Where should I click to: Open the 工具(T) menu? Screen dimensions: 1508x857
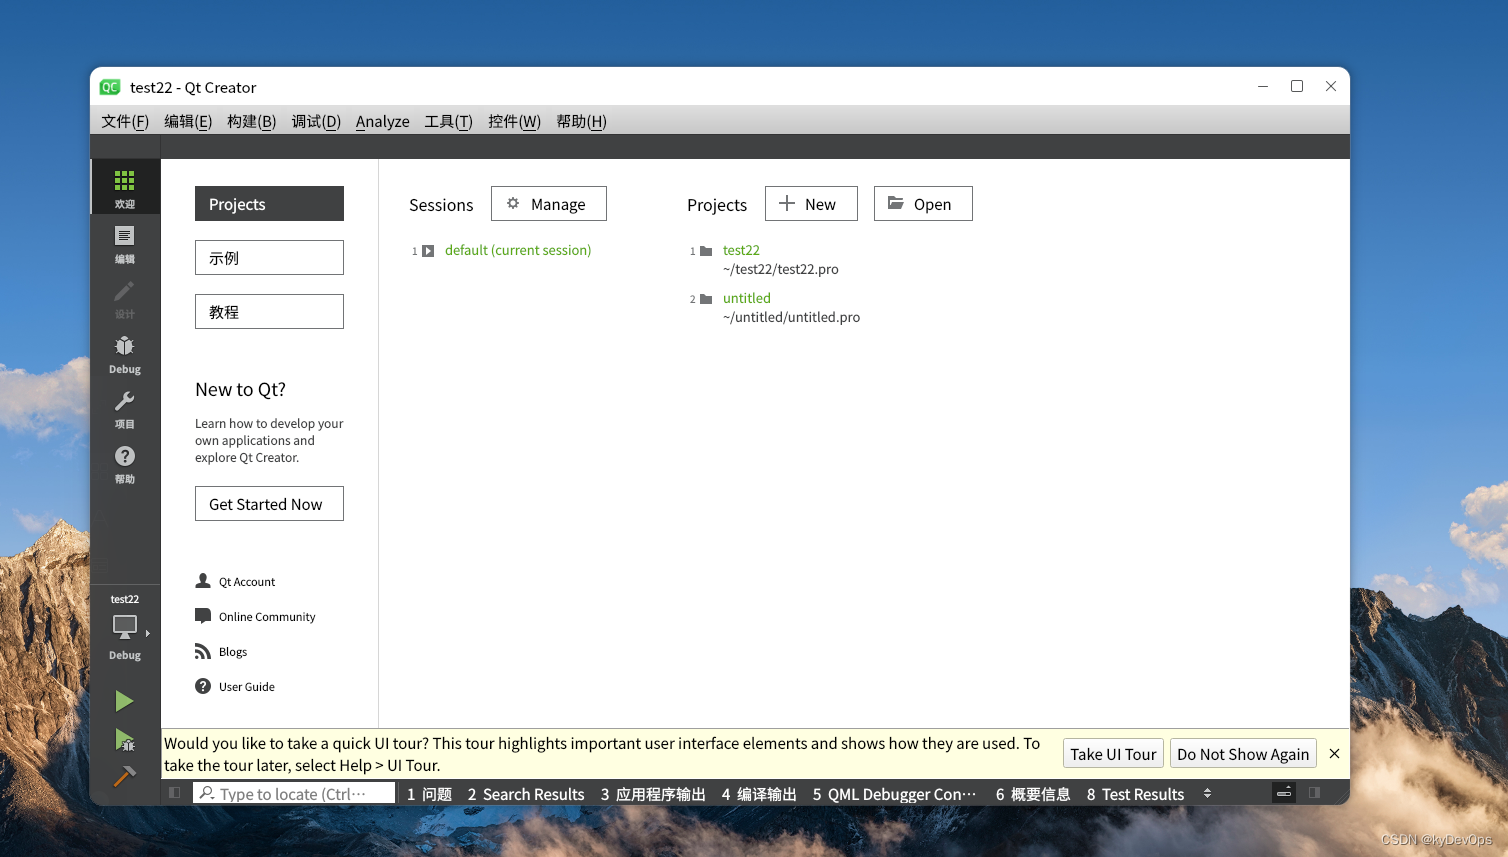click(448, 121)
